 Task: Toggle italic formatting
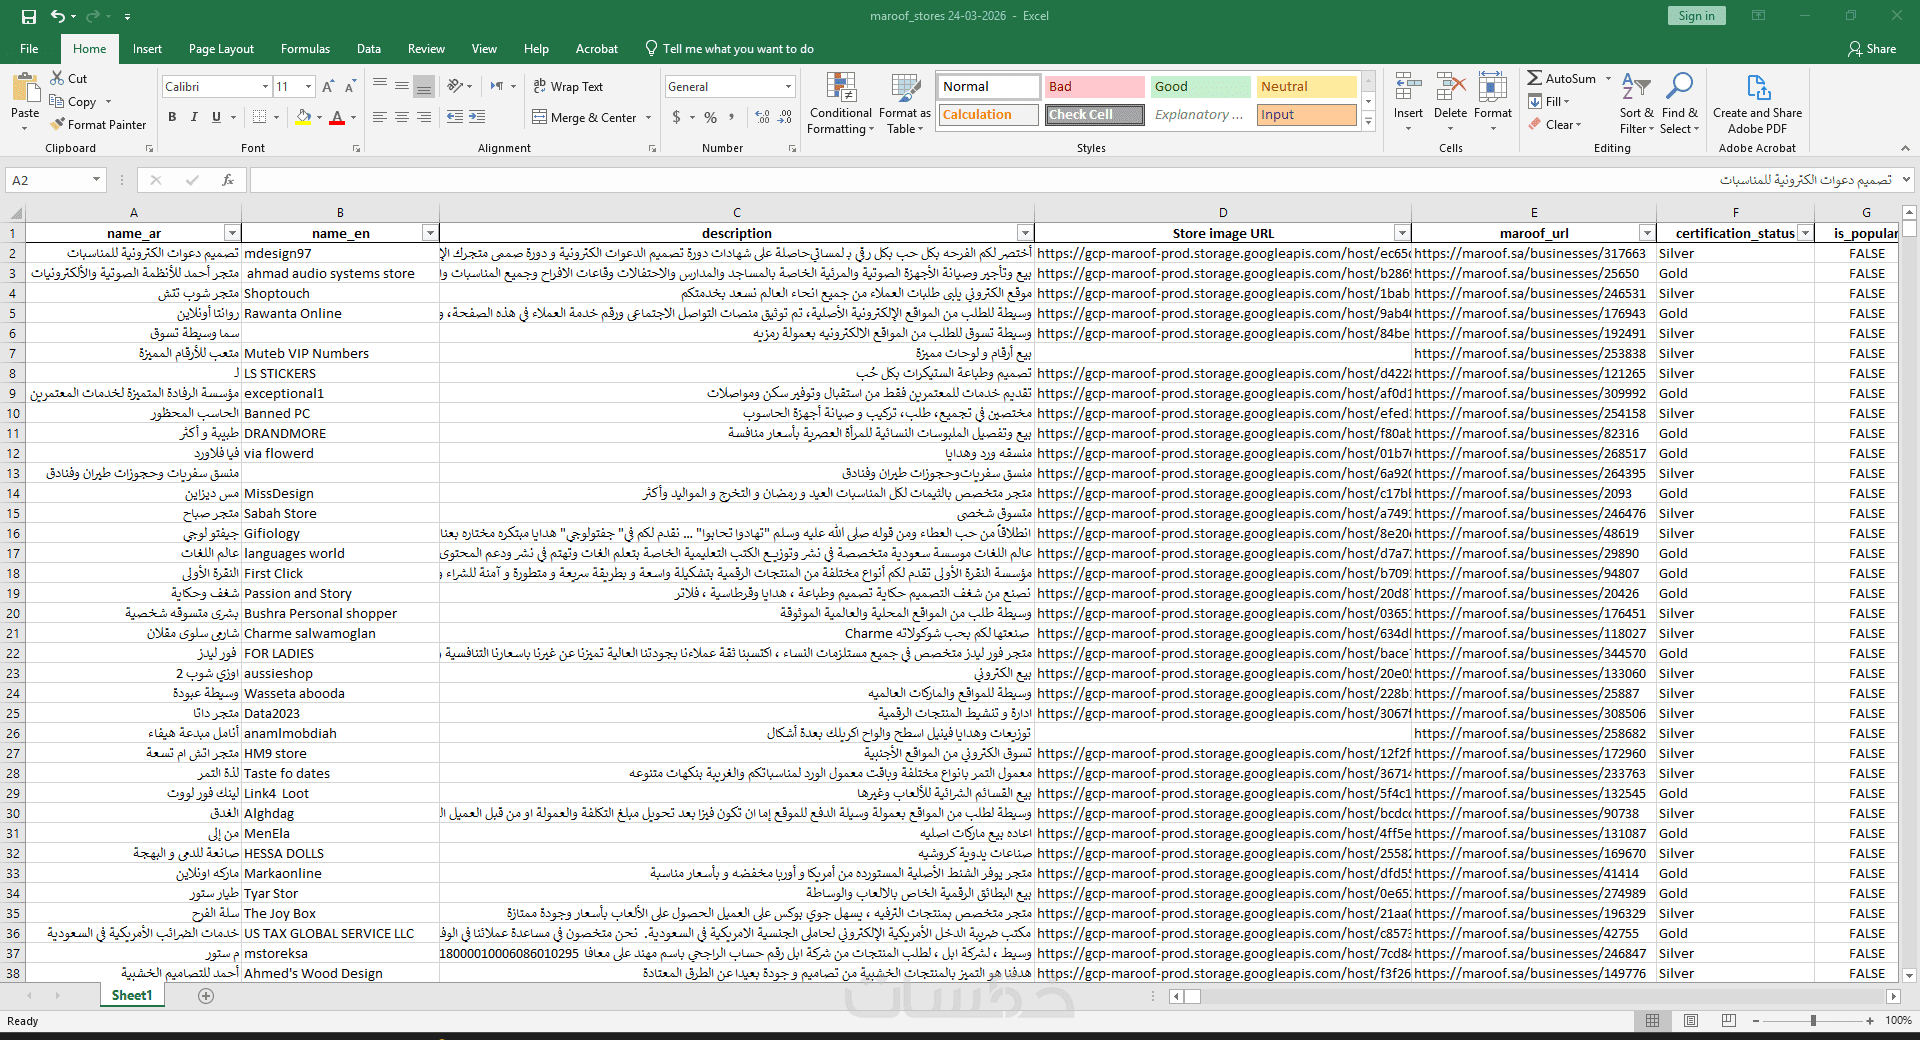pos(194,117)
